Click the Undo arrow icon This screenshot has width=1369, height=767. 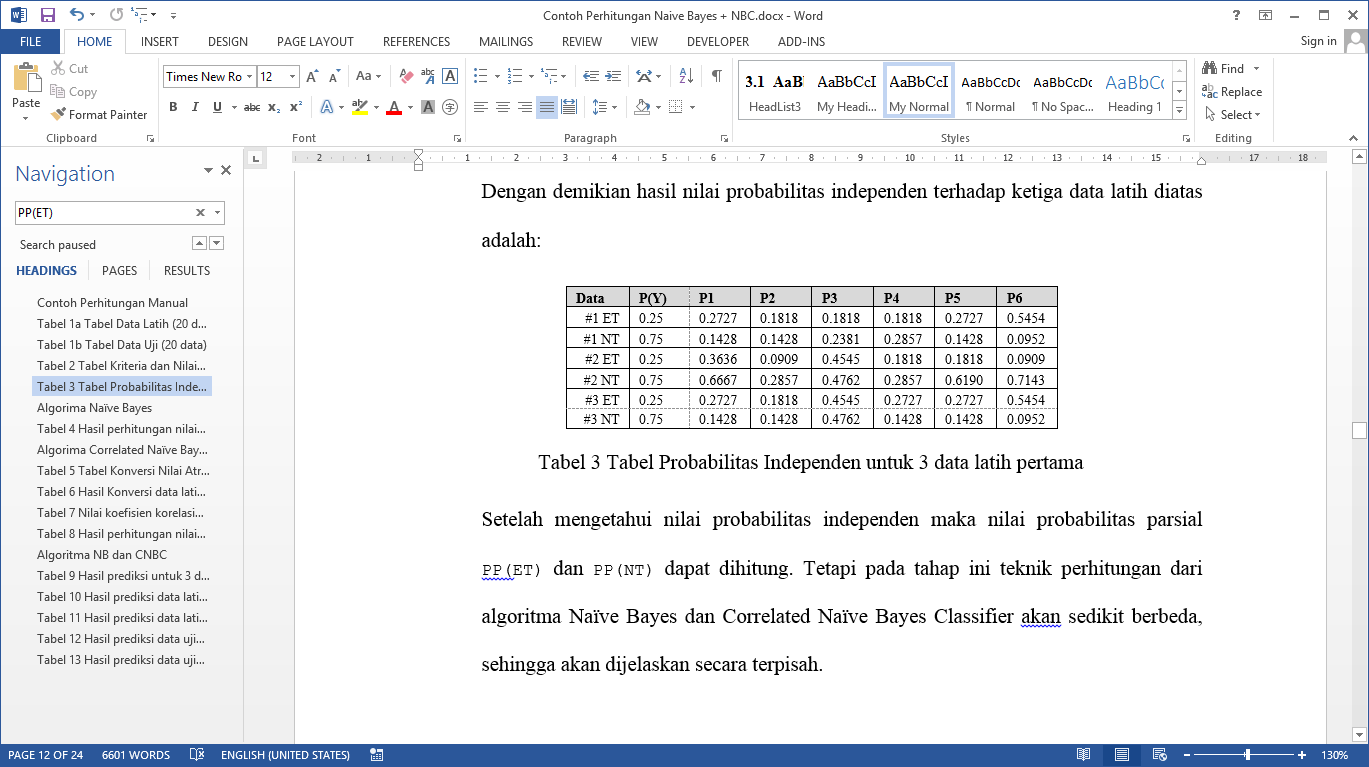tap(77, 15)
